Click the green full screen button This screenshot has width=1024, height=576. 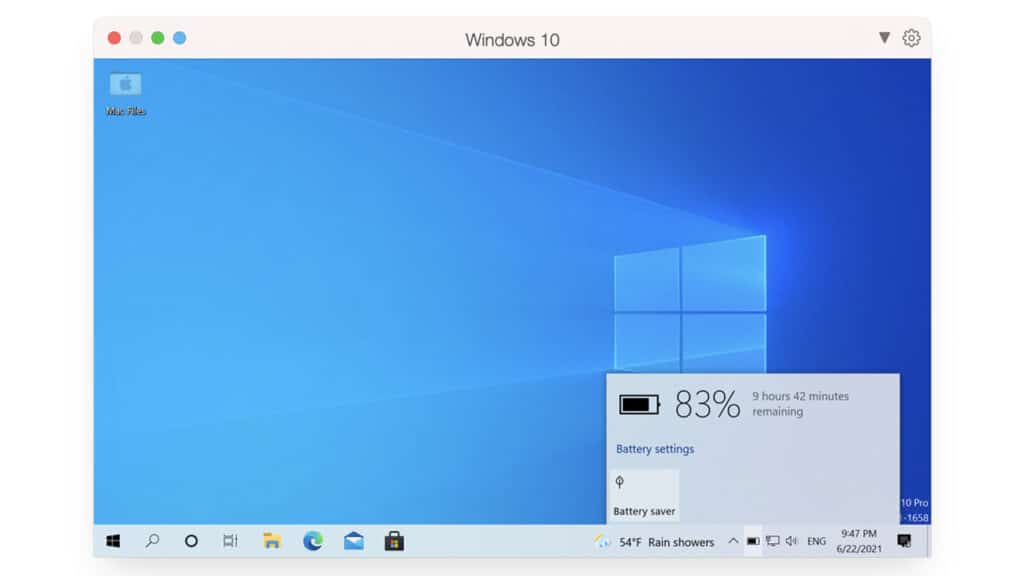(157, 38)
